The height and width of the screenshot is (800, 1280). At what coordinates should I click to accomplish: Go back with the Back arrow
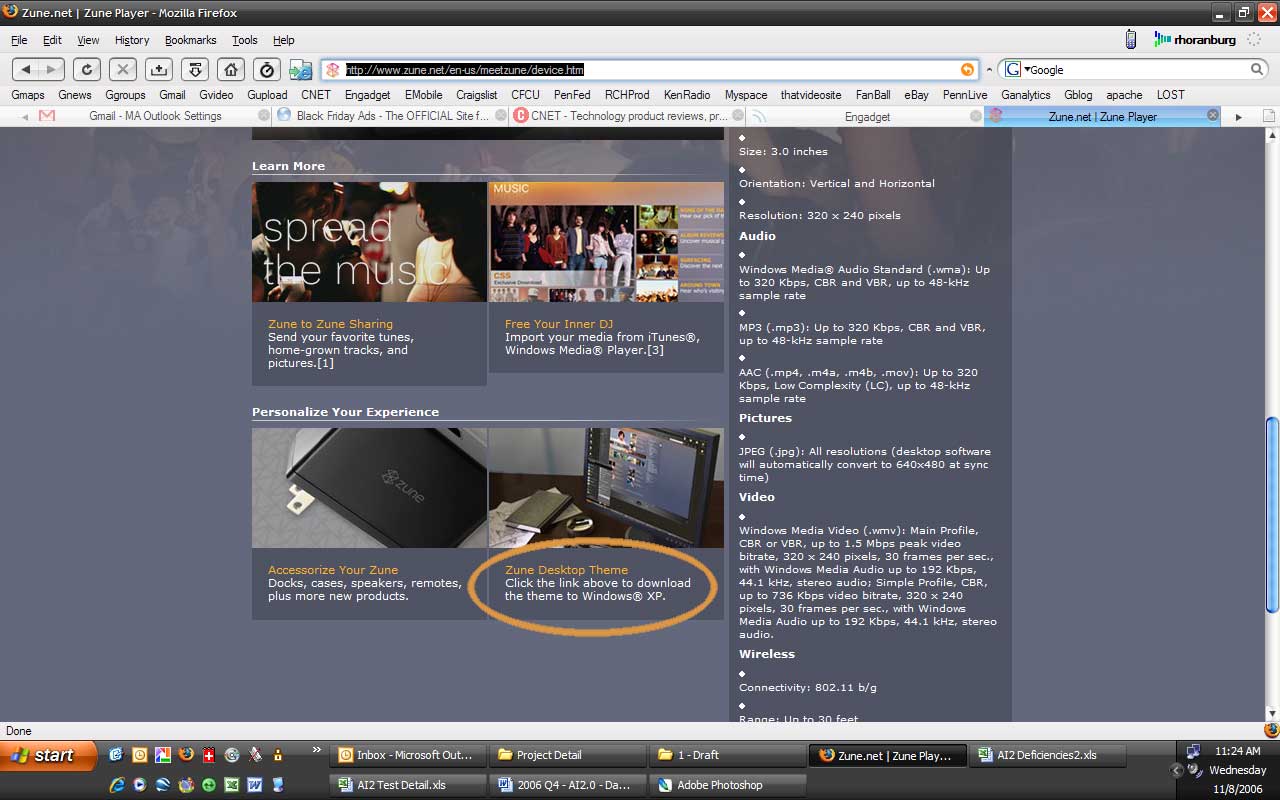click(26, 69)
